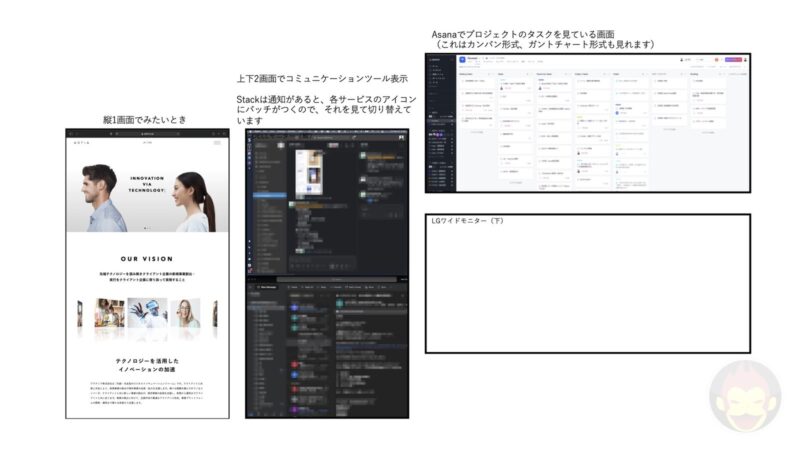Open the blonde woman with headset photo

point(185,313)
